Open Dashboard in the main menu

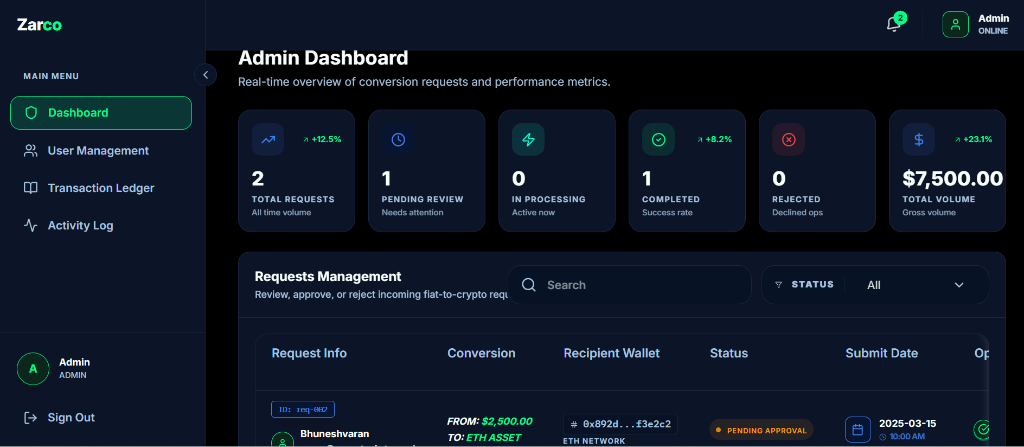101,113
